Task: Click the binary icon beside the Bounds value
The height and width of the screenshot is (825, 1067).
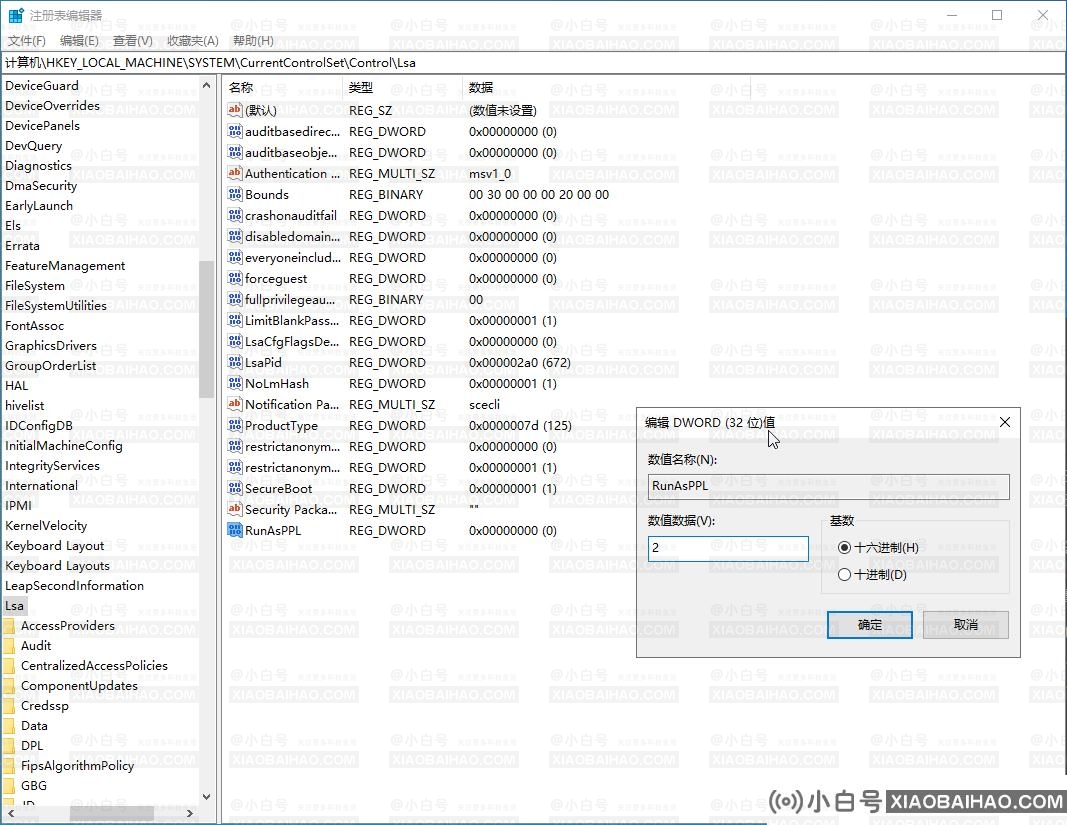Action: (235, 195)
